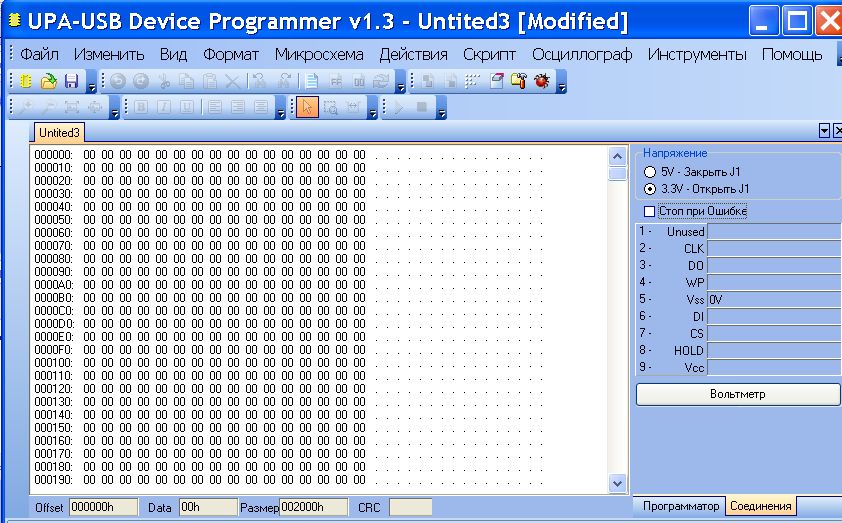Open the Инструменты menu
This screenshot has width=842, height=523.
point(697,54)
